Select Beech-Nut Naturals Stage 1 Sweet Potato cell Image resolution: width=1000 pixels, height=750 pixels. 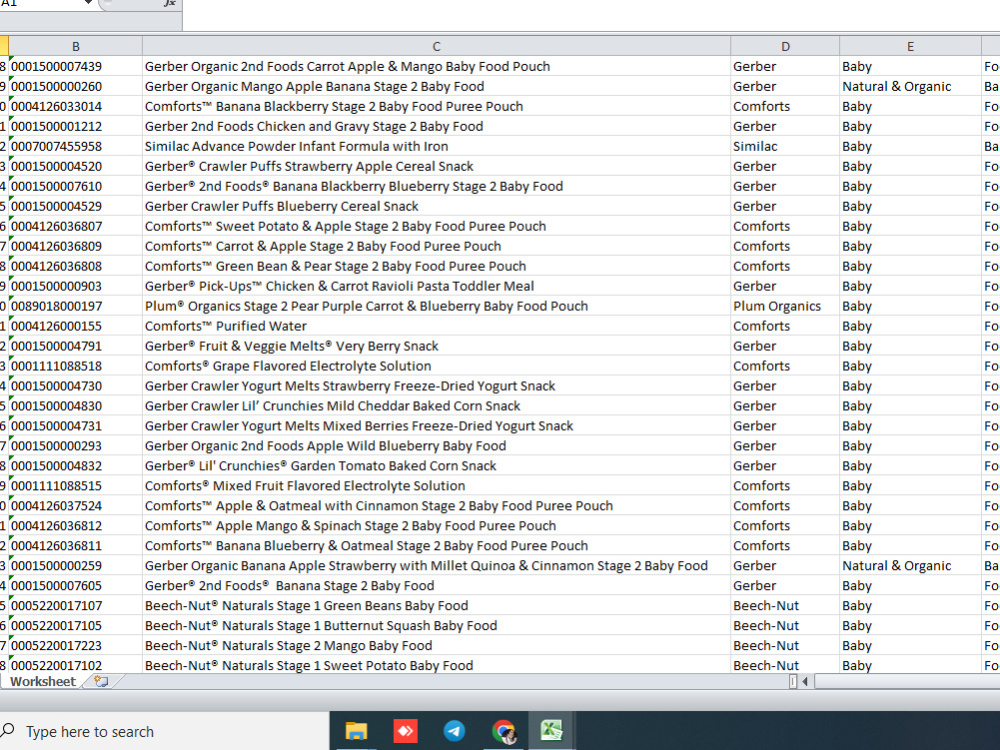(436, 665)
